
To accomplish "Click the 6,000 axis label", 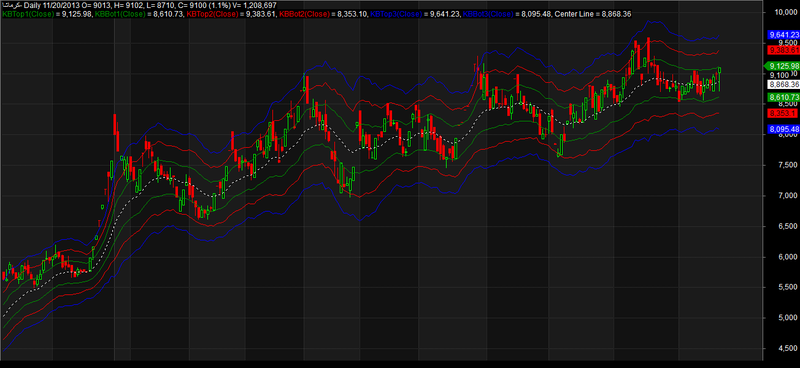I will coord(788,257).
